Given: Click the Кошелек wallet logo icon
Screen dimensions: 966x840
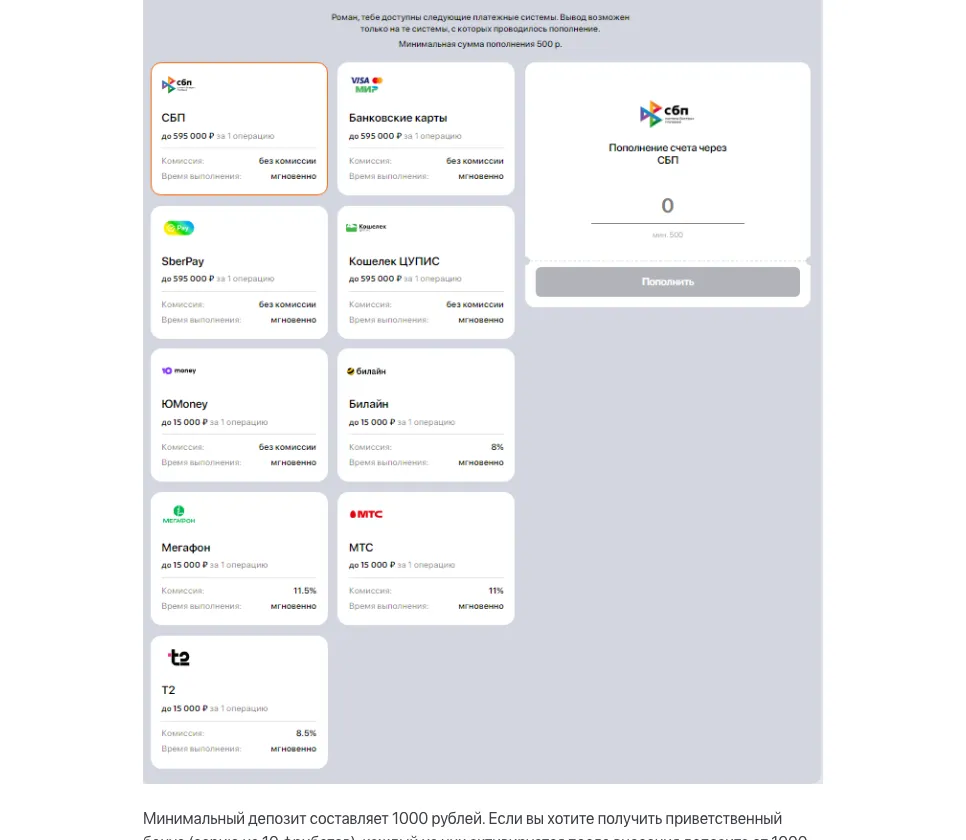Looking at the screenshot, I should (x=366, y=227).
